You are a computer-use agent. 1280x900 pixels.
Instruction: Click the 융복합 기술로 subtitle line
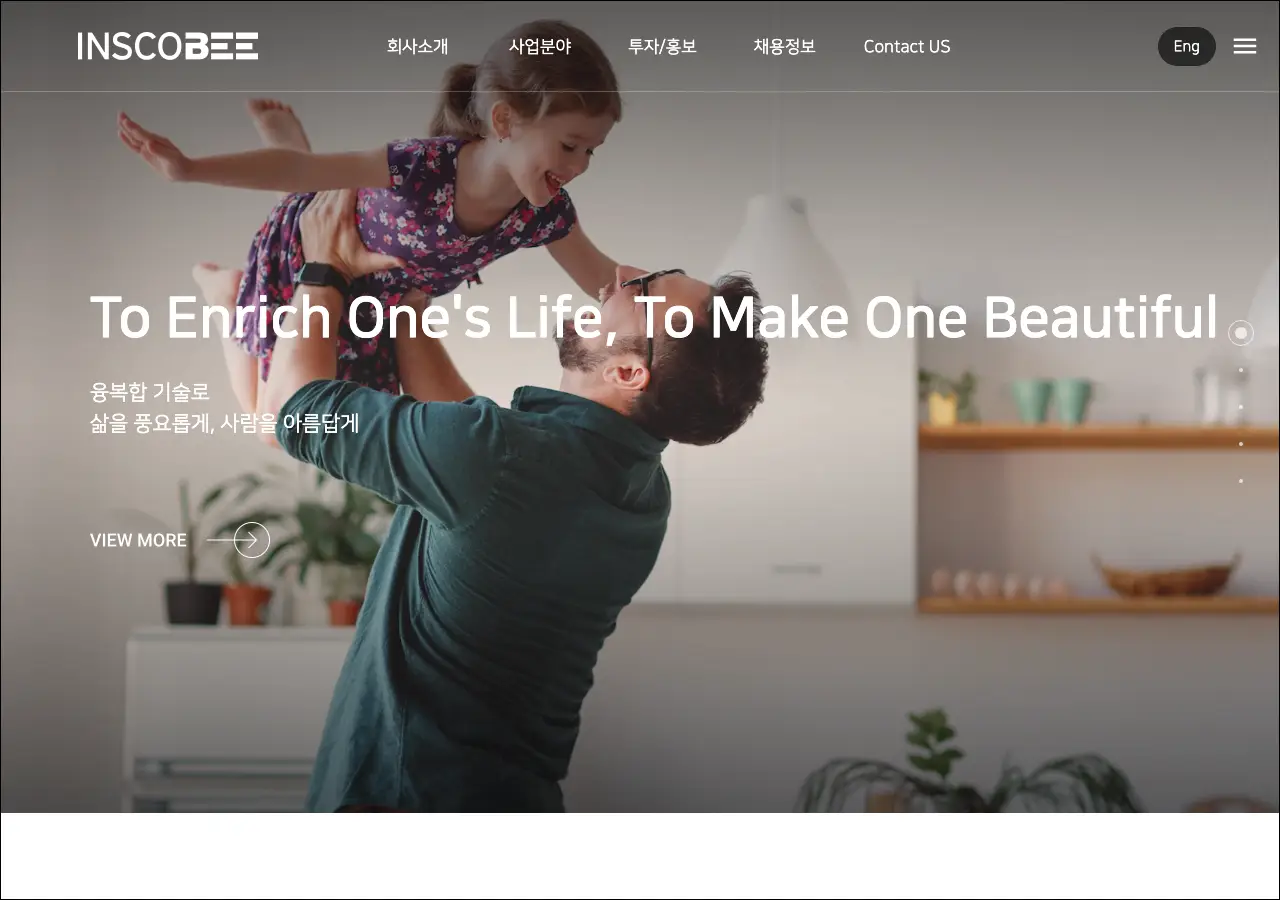click(x=150, y=392)
